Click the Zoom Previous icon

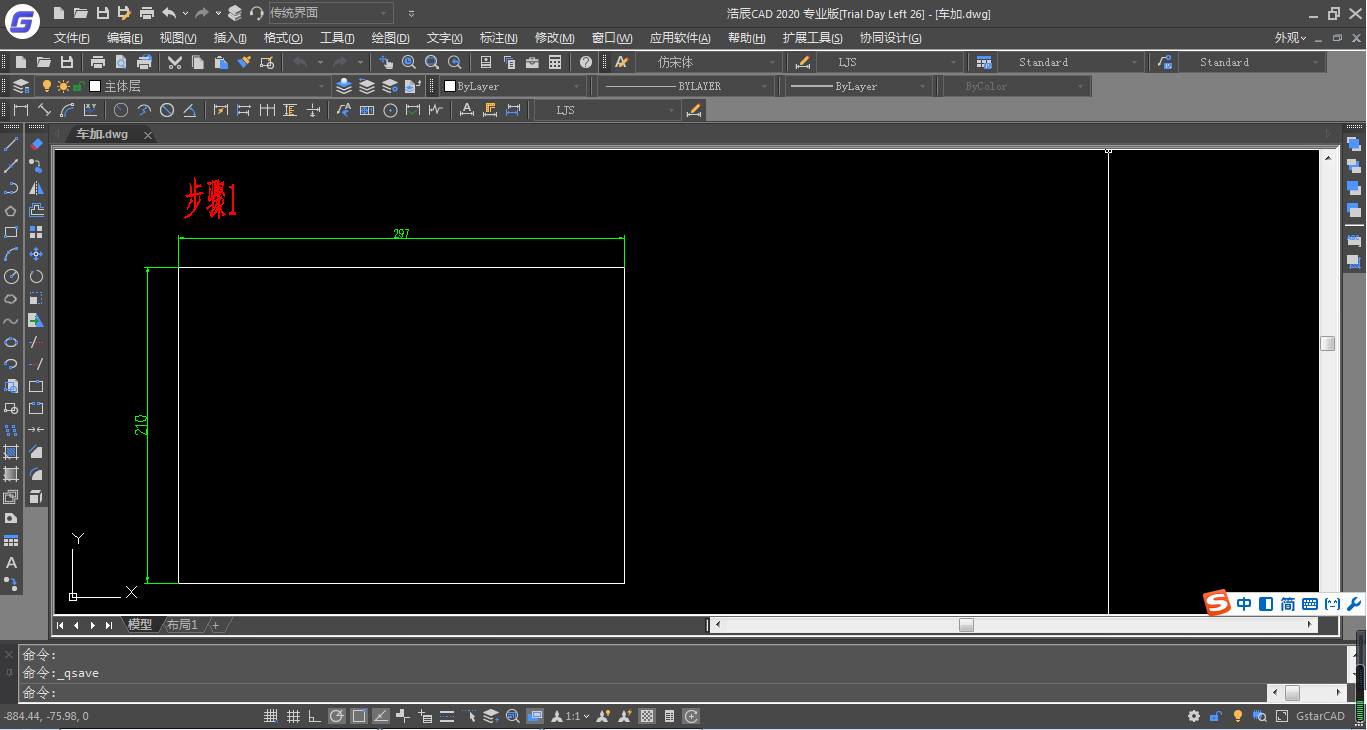pos(455,62)
